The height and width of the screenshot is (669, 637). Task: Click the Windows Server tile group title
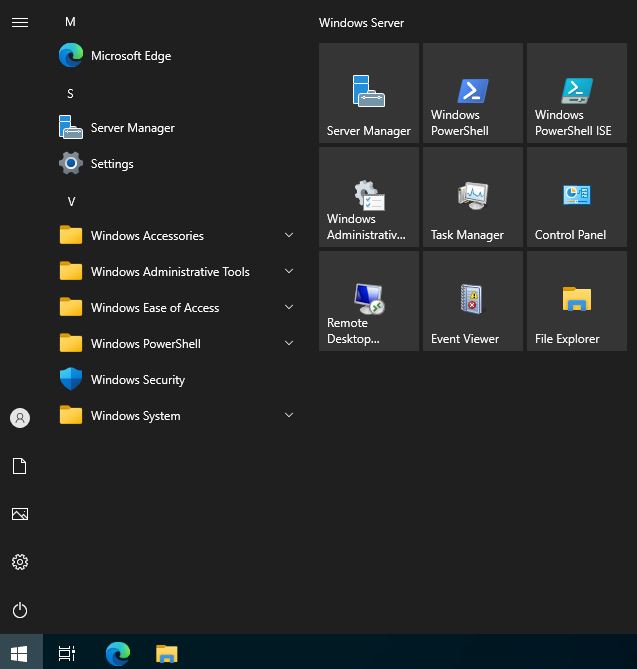(x=361, y=23)
